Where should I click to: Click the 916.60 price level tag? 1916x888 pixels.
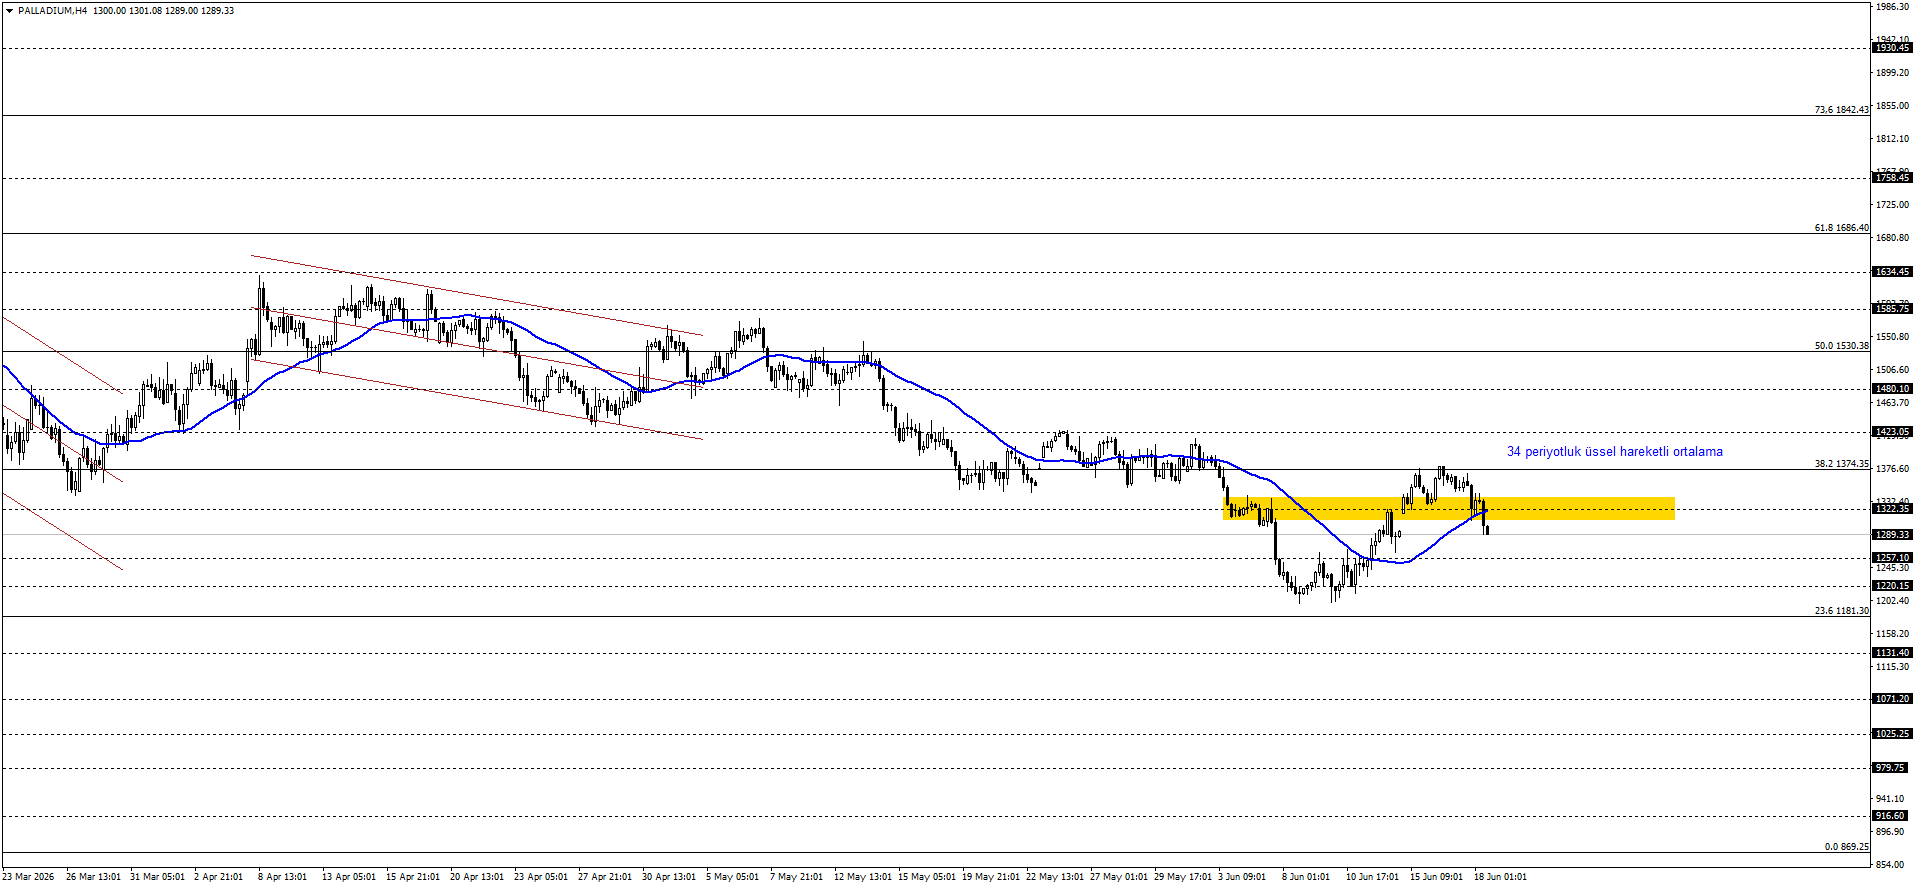click(x=1892, y=816)
